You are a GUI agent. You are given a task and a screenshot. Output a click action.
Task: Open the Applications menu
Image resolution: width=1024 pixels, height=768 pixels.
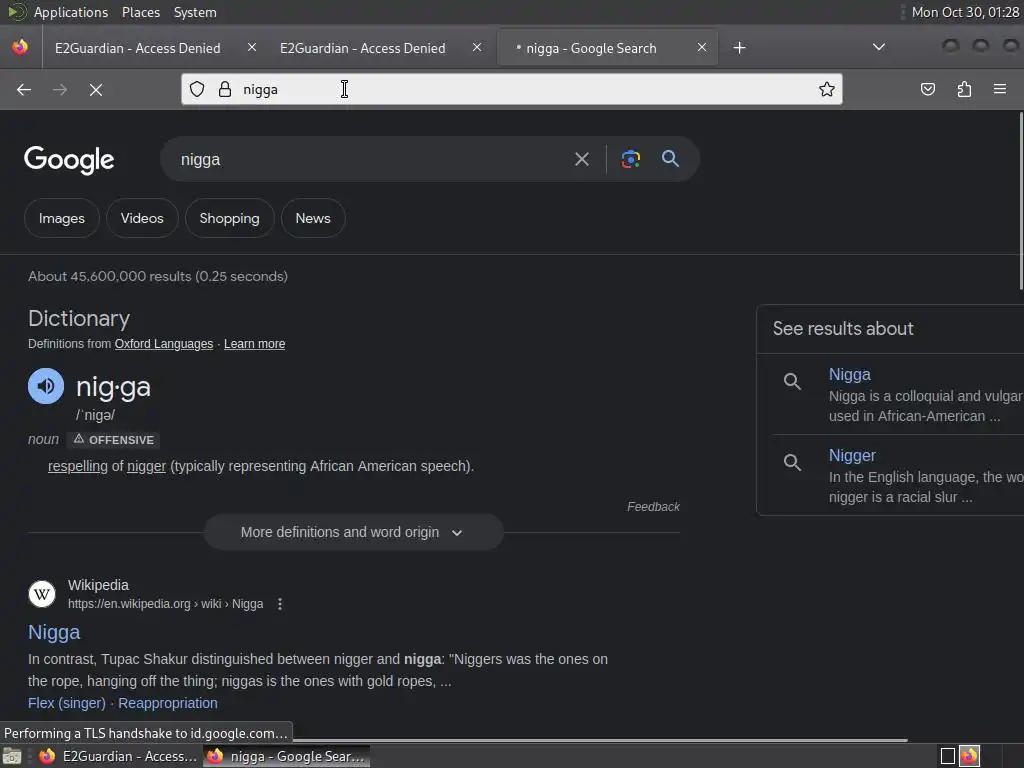(71, 12)
